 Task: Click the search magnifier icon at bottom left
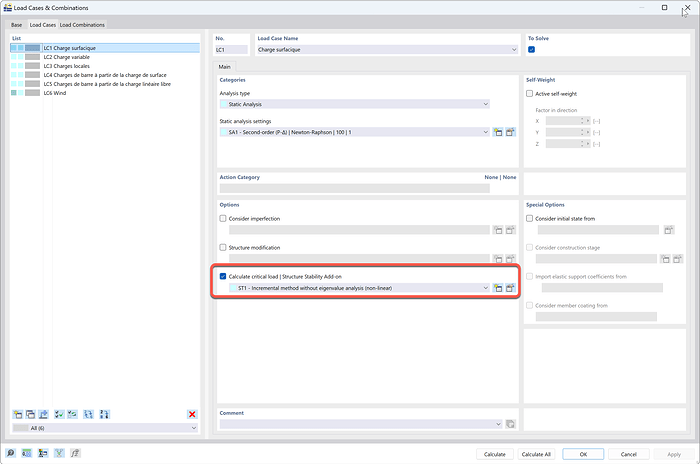coord(11,453)
